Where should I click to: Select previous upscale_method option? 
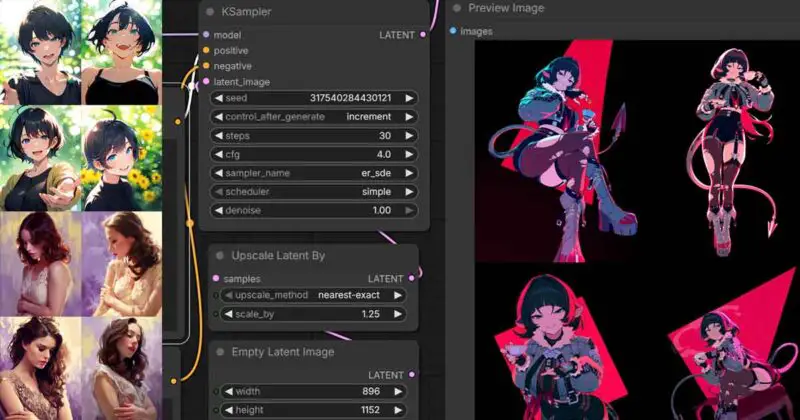229,295
